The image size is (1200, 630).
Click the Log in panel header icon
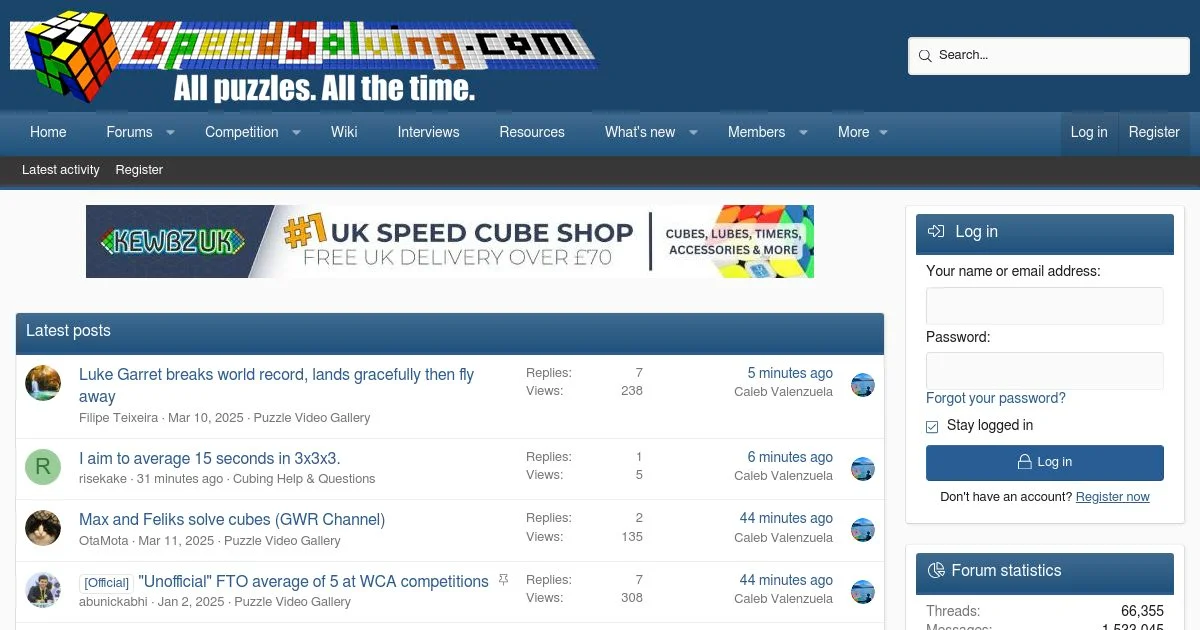936,232
